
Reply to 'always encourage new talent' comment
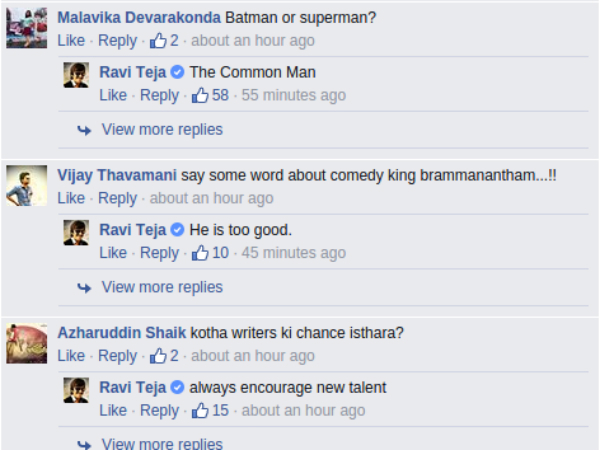[x=159, y=410]
